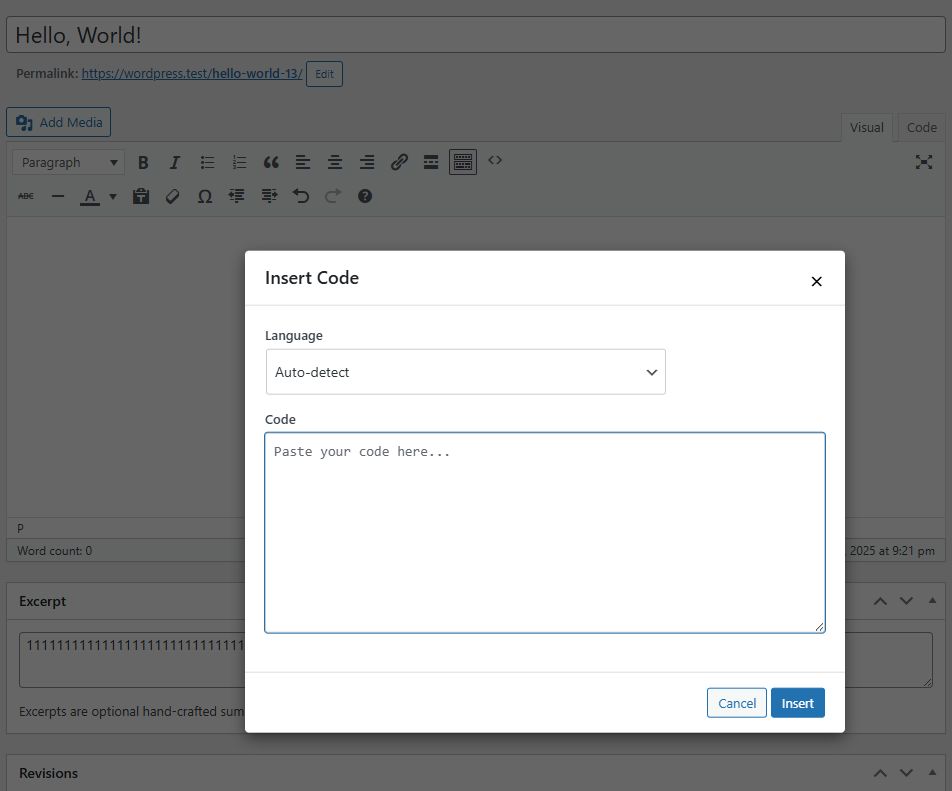The height and width of the screenshot is (791, 952).
Task: Toggle strikethrough text formatting
Action: point(26,196)
